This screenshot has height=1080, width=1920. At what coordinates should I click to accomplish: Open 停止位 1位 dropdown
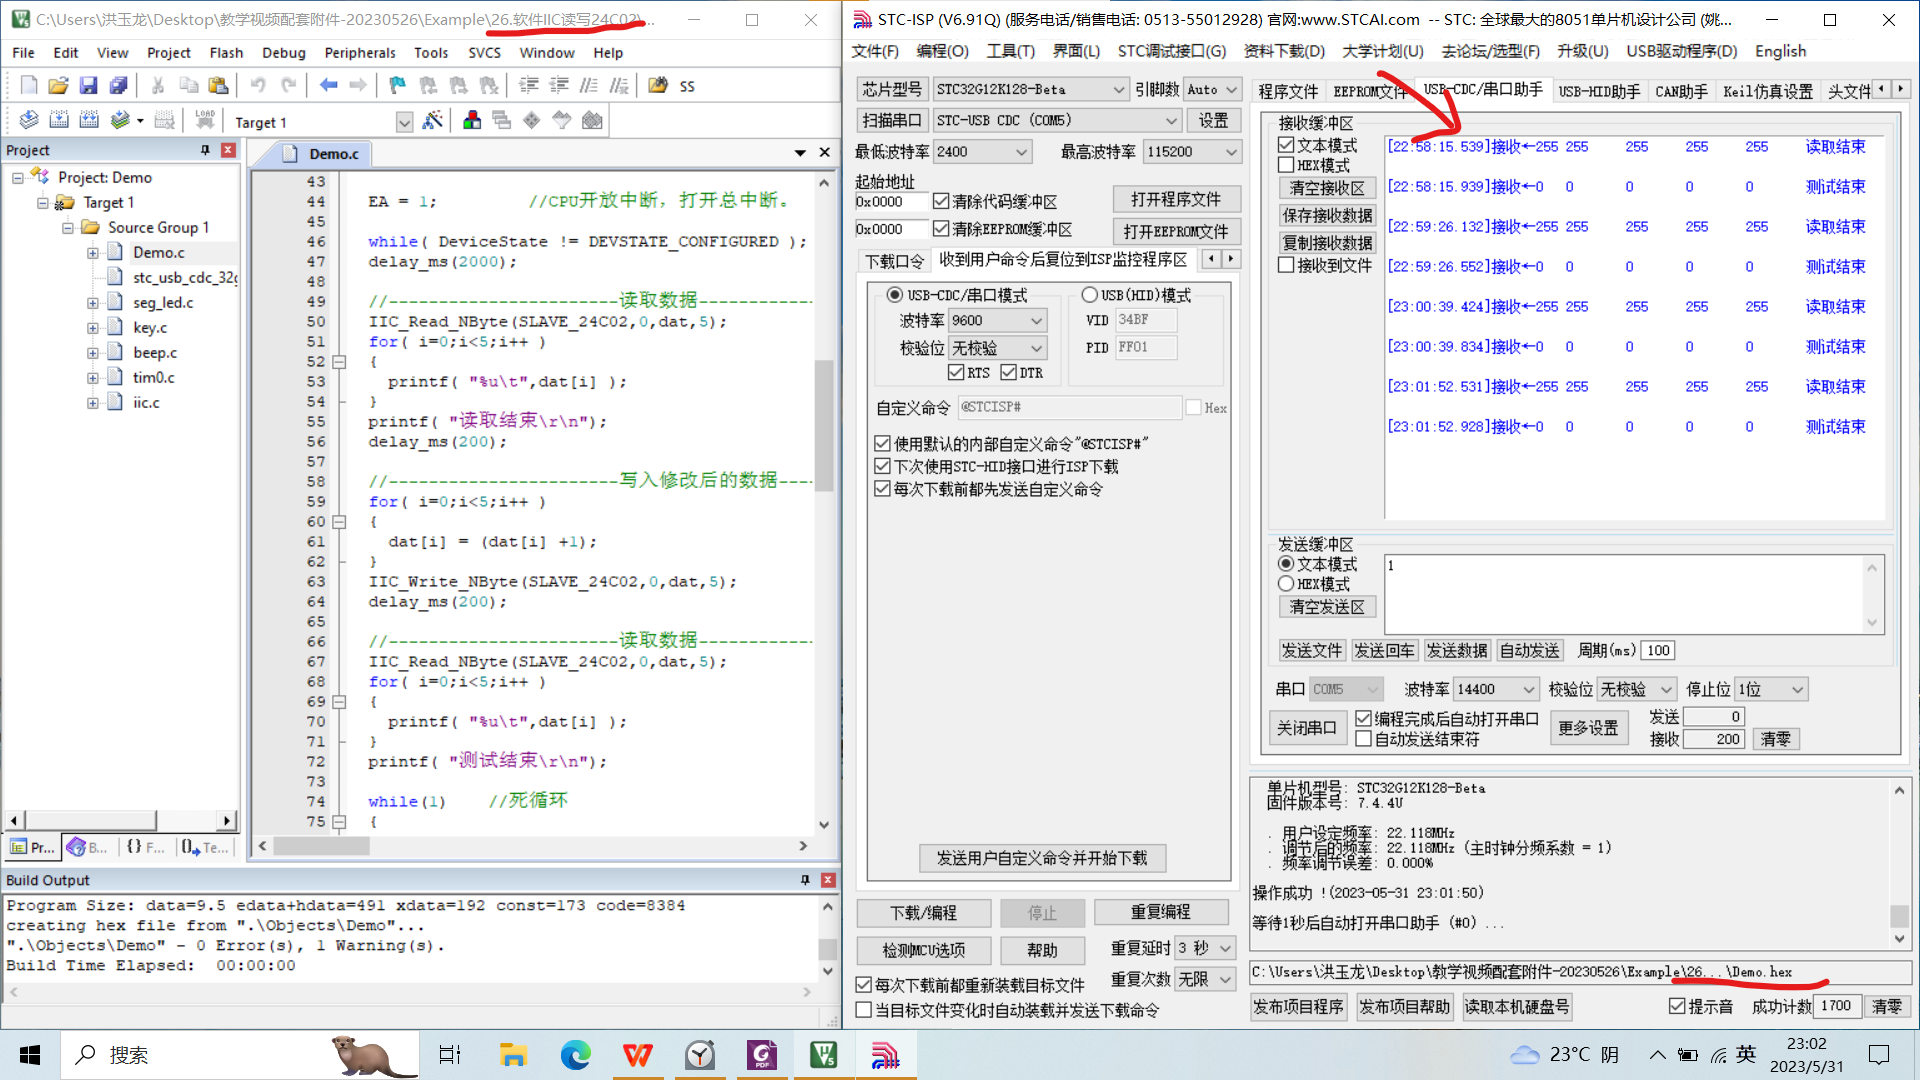point(1771,690)
